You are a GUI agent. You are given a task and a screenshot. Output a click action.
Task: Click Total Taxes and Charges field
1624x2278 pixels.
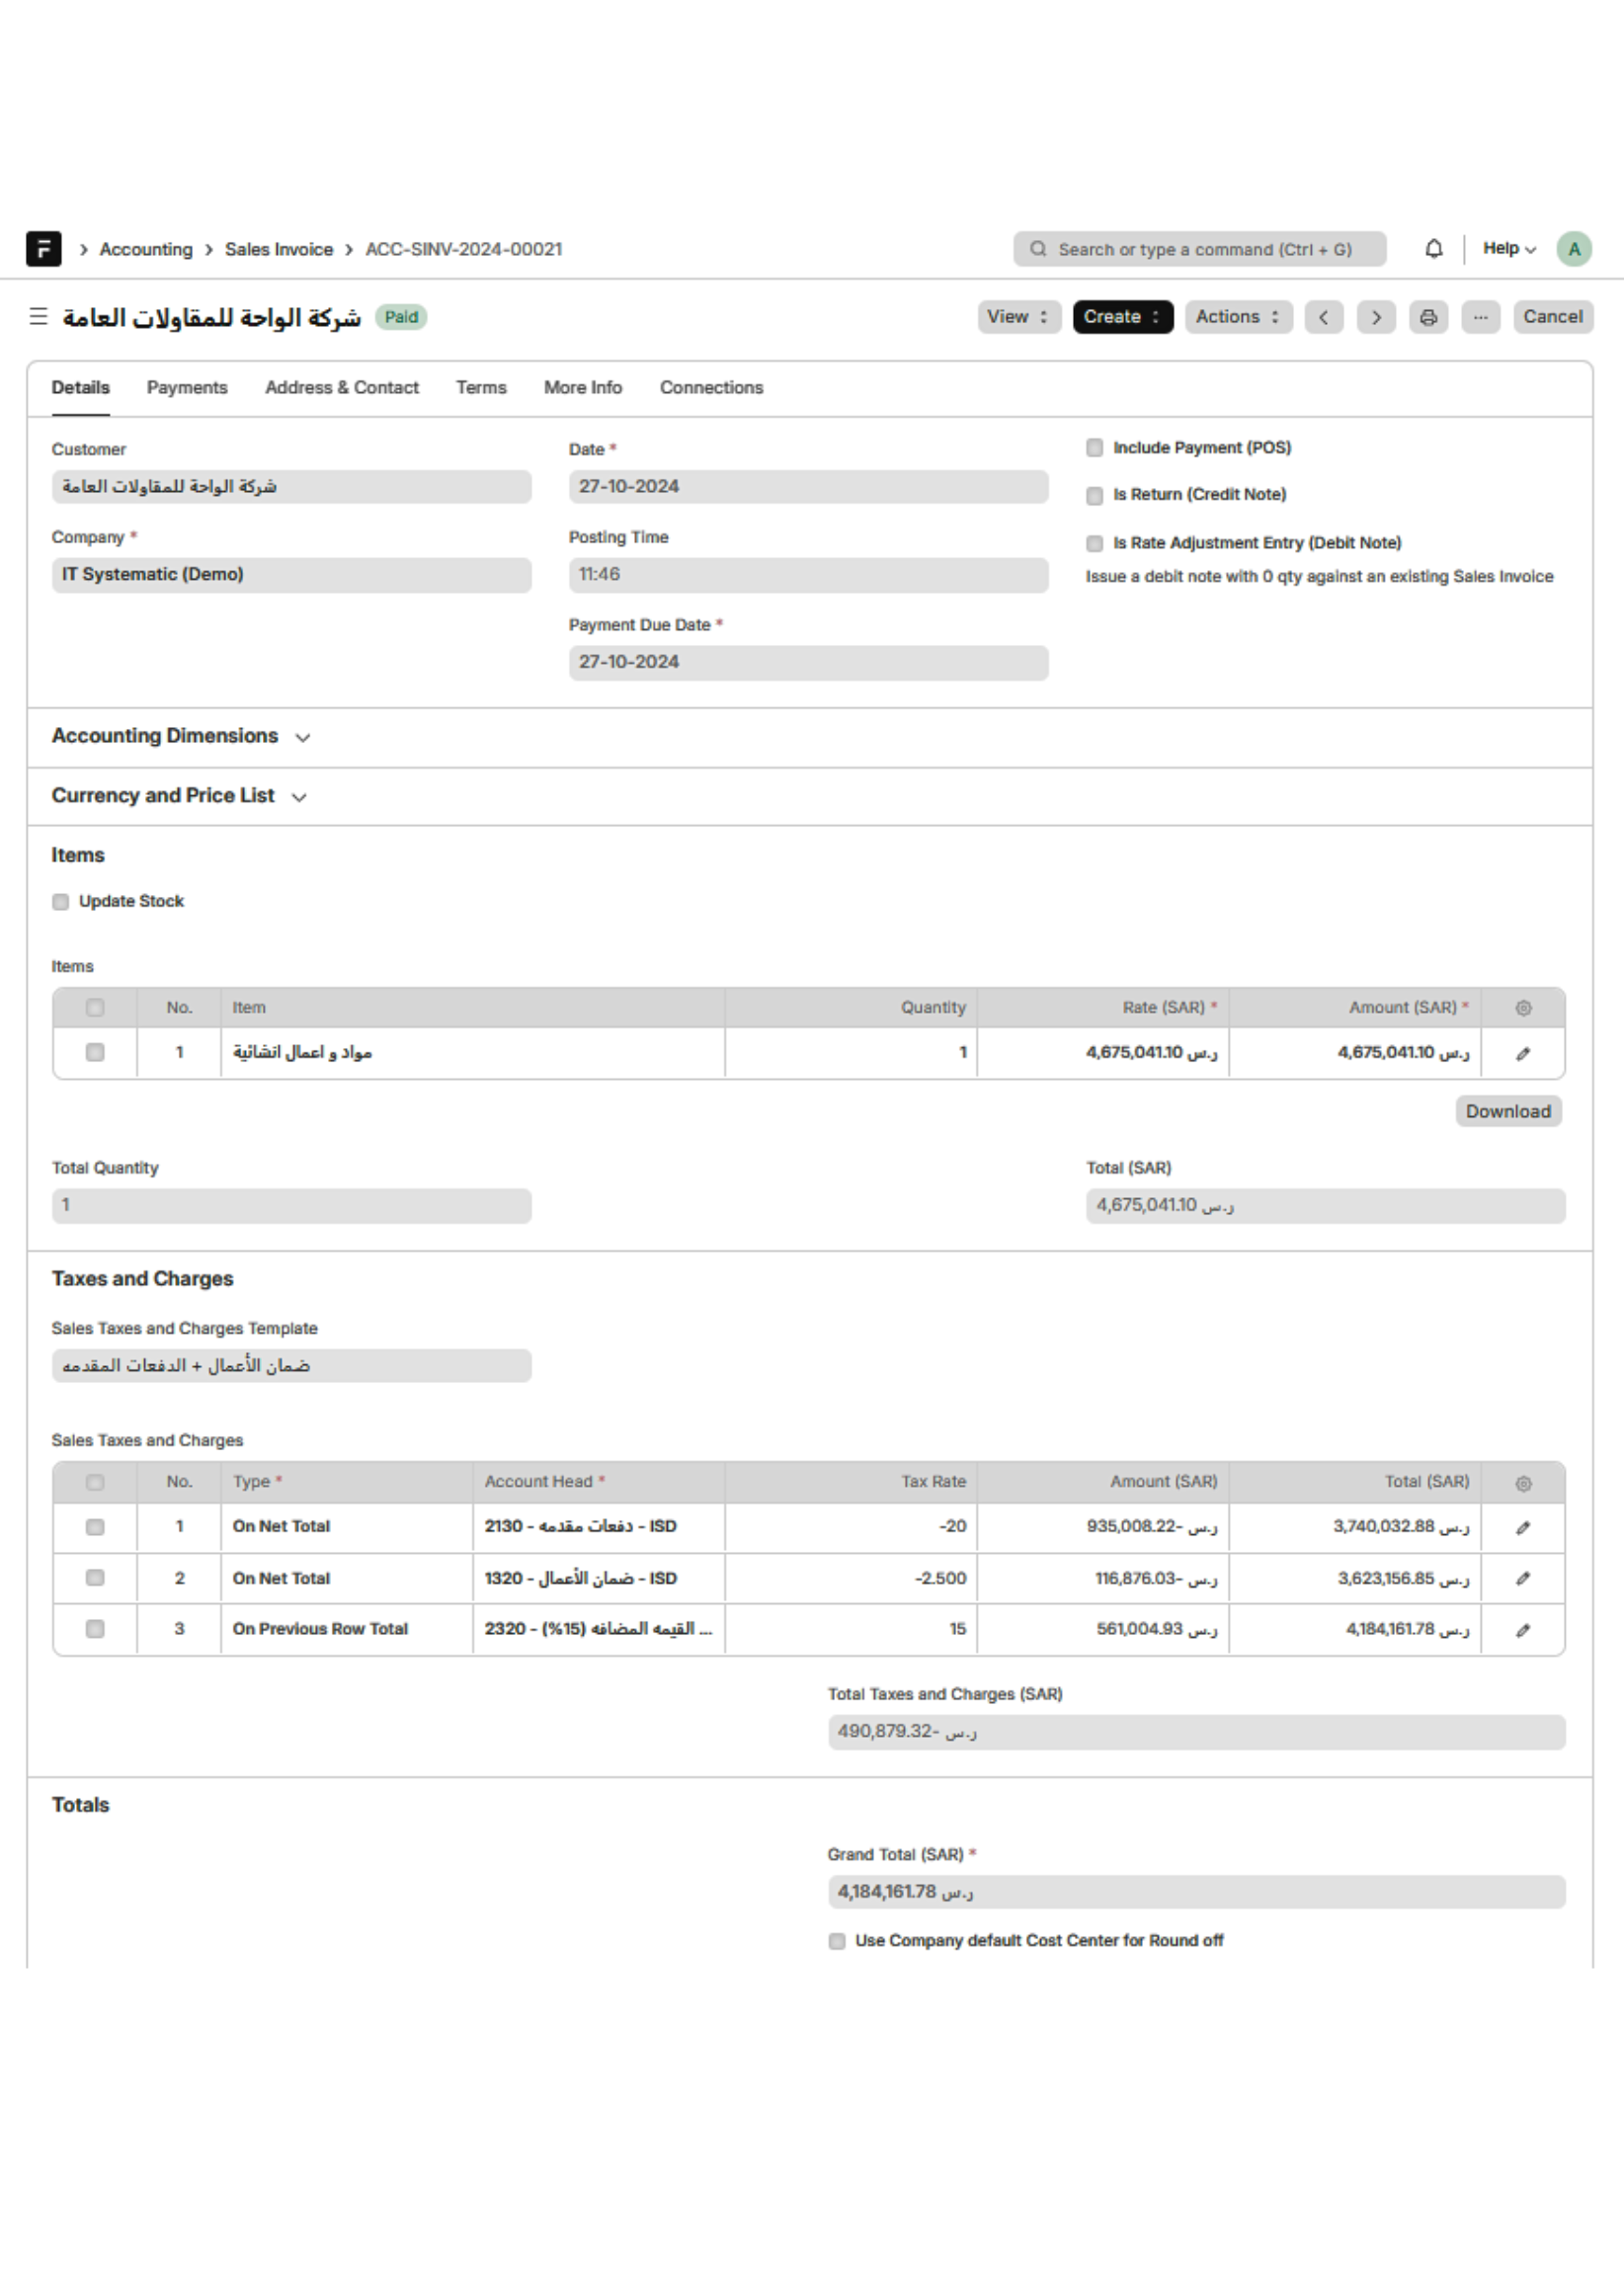click(1196, 1732)
